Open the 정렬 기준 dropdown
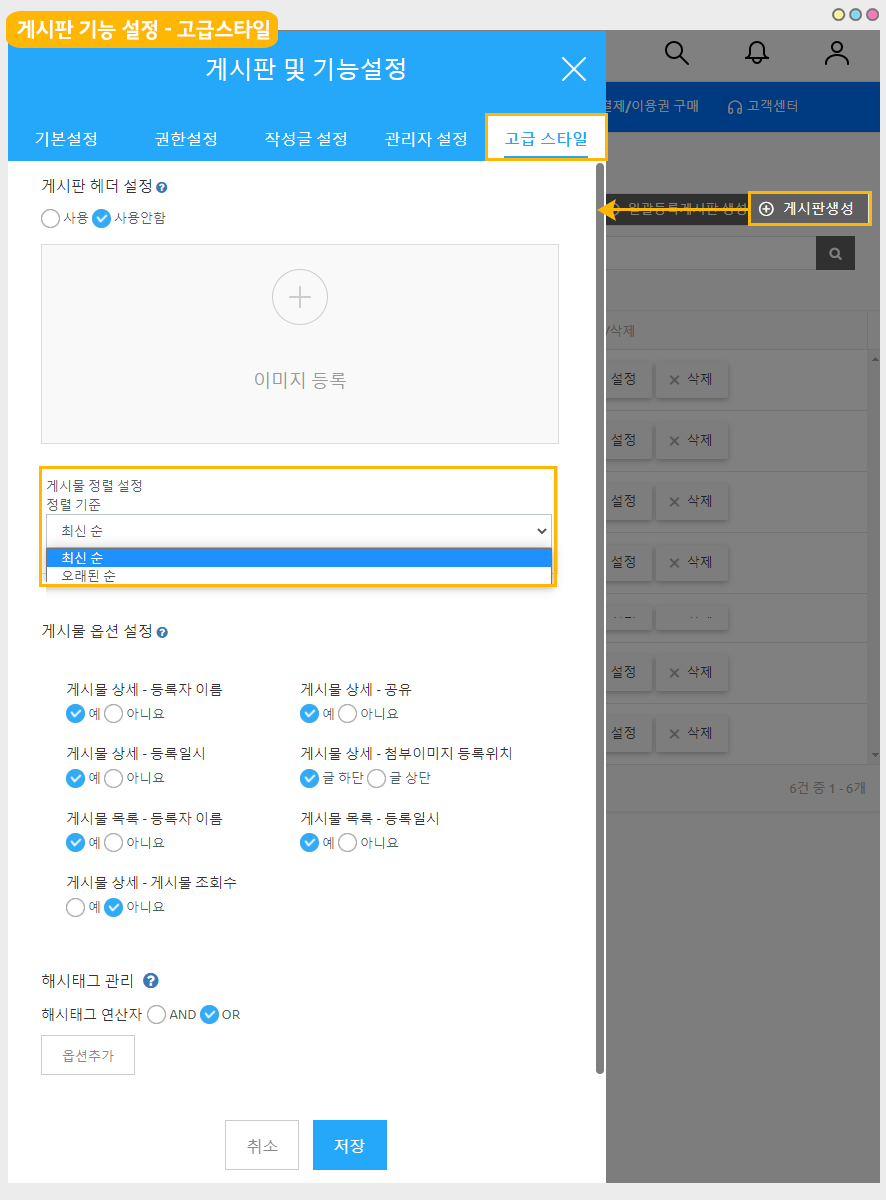This screenshot has width=886, height=1200. coord(298,531)
